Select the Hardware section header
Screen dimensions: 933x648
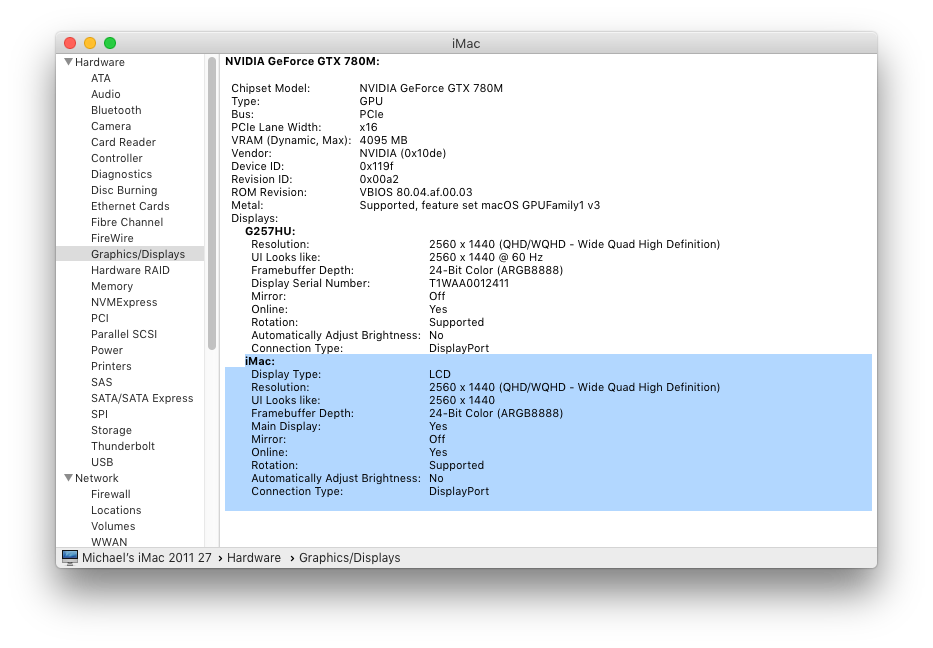(99, 62)
